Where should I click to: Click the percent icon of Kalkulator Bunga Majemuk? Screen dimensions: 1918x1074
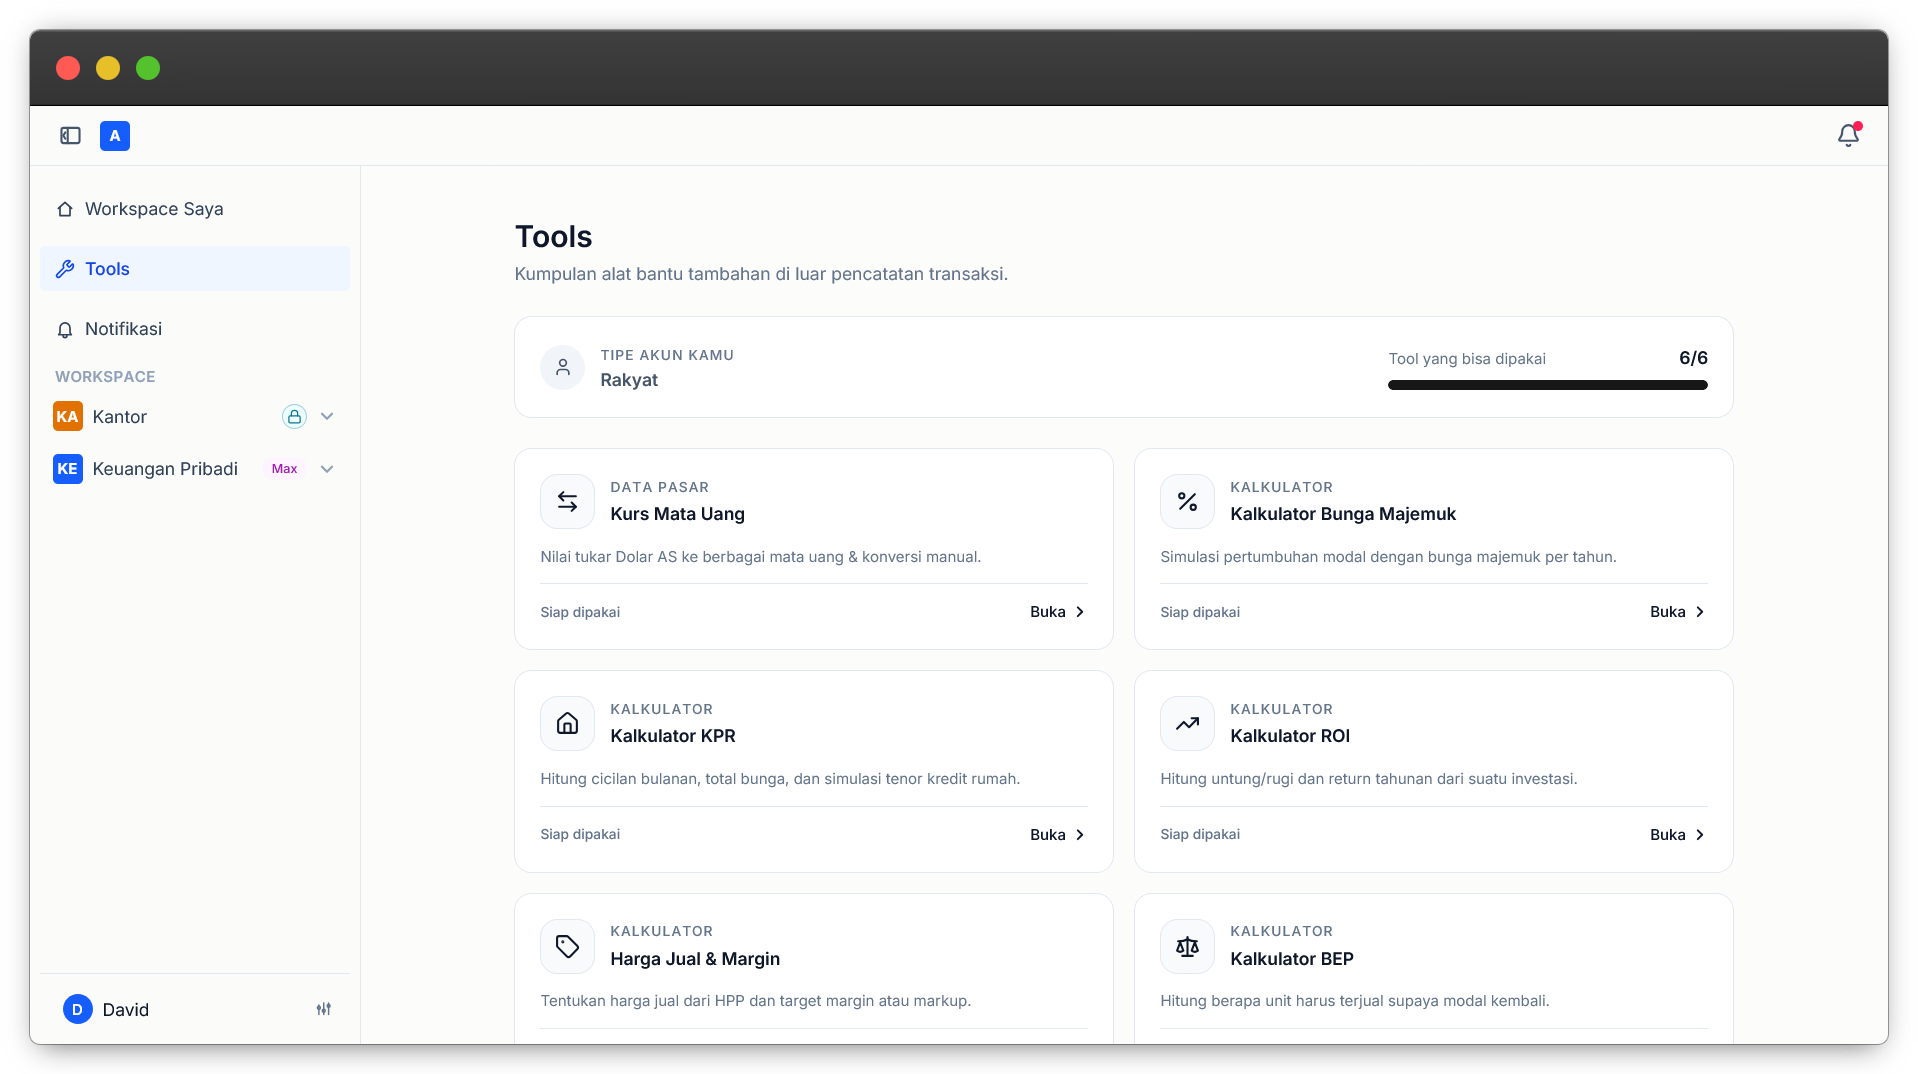(x=1187, y=501)
